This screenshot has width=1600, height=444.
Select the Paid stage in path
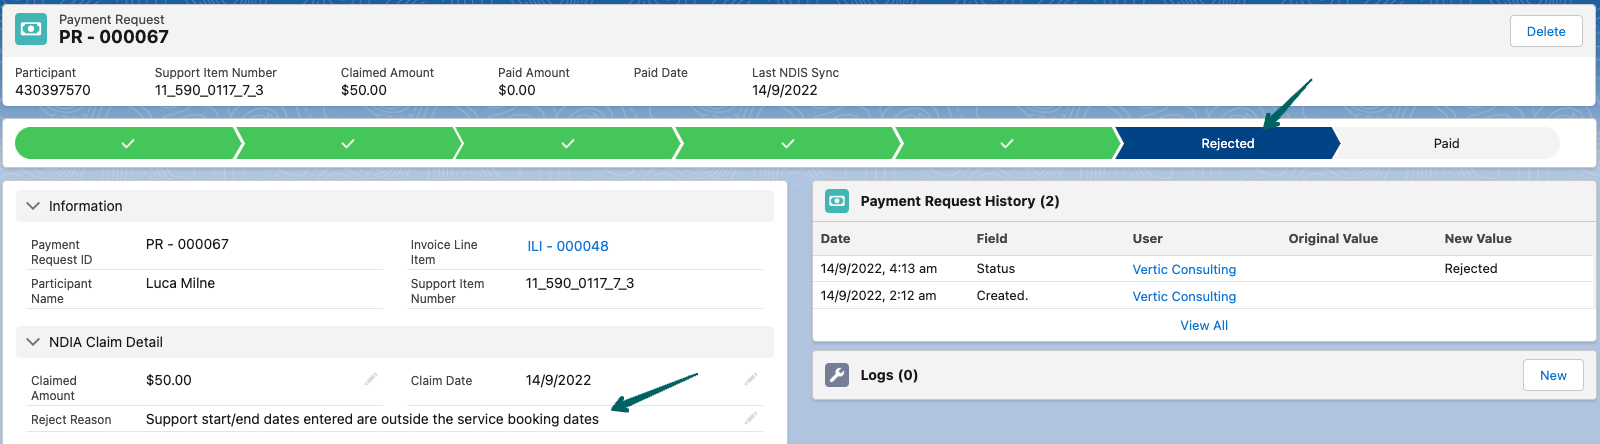1446,144
